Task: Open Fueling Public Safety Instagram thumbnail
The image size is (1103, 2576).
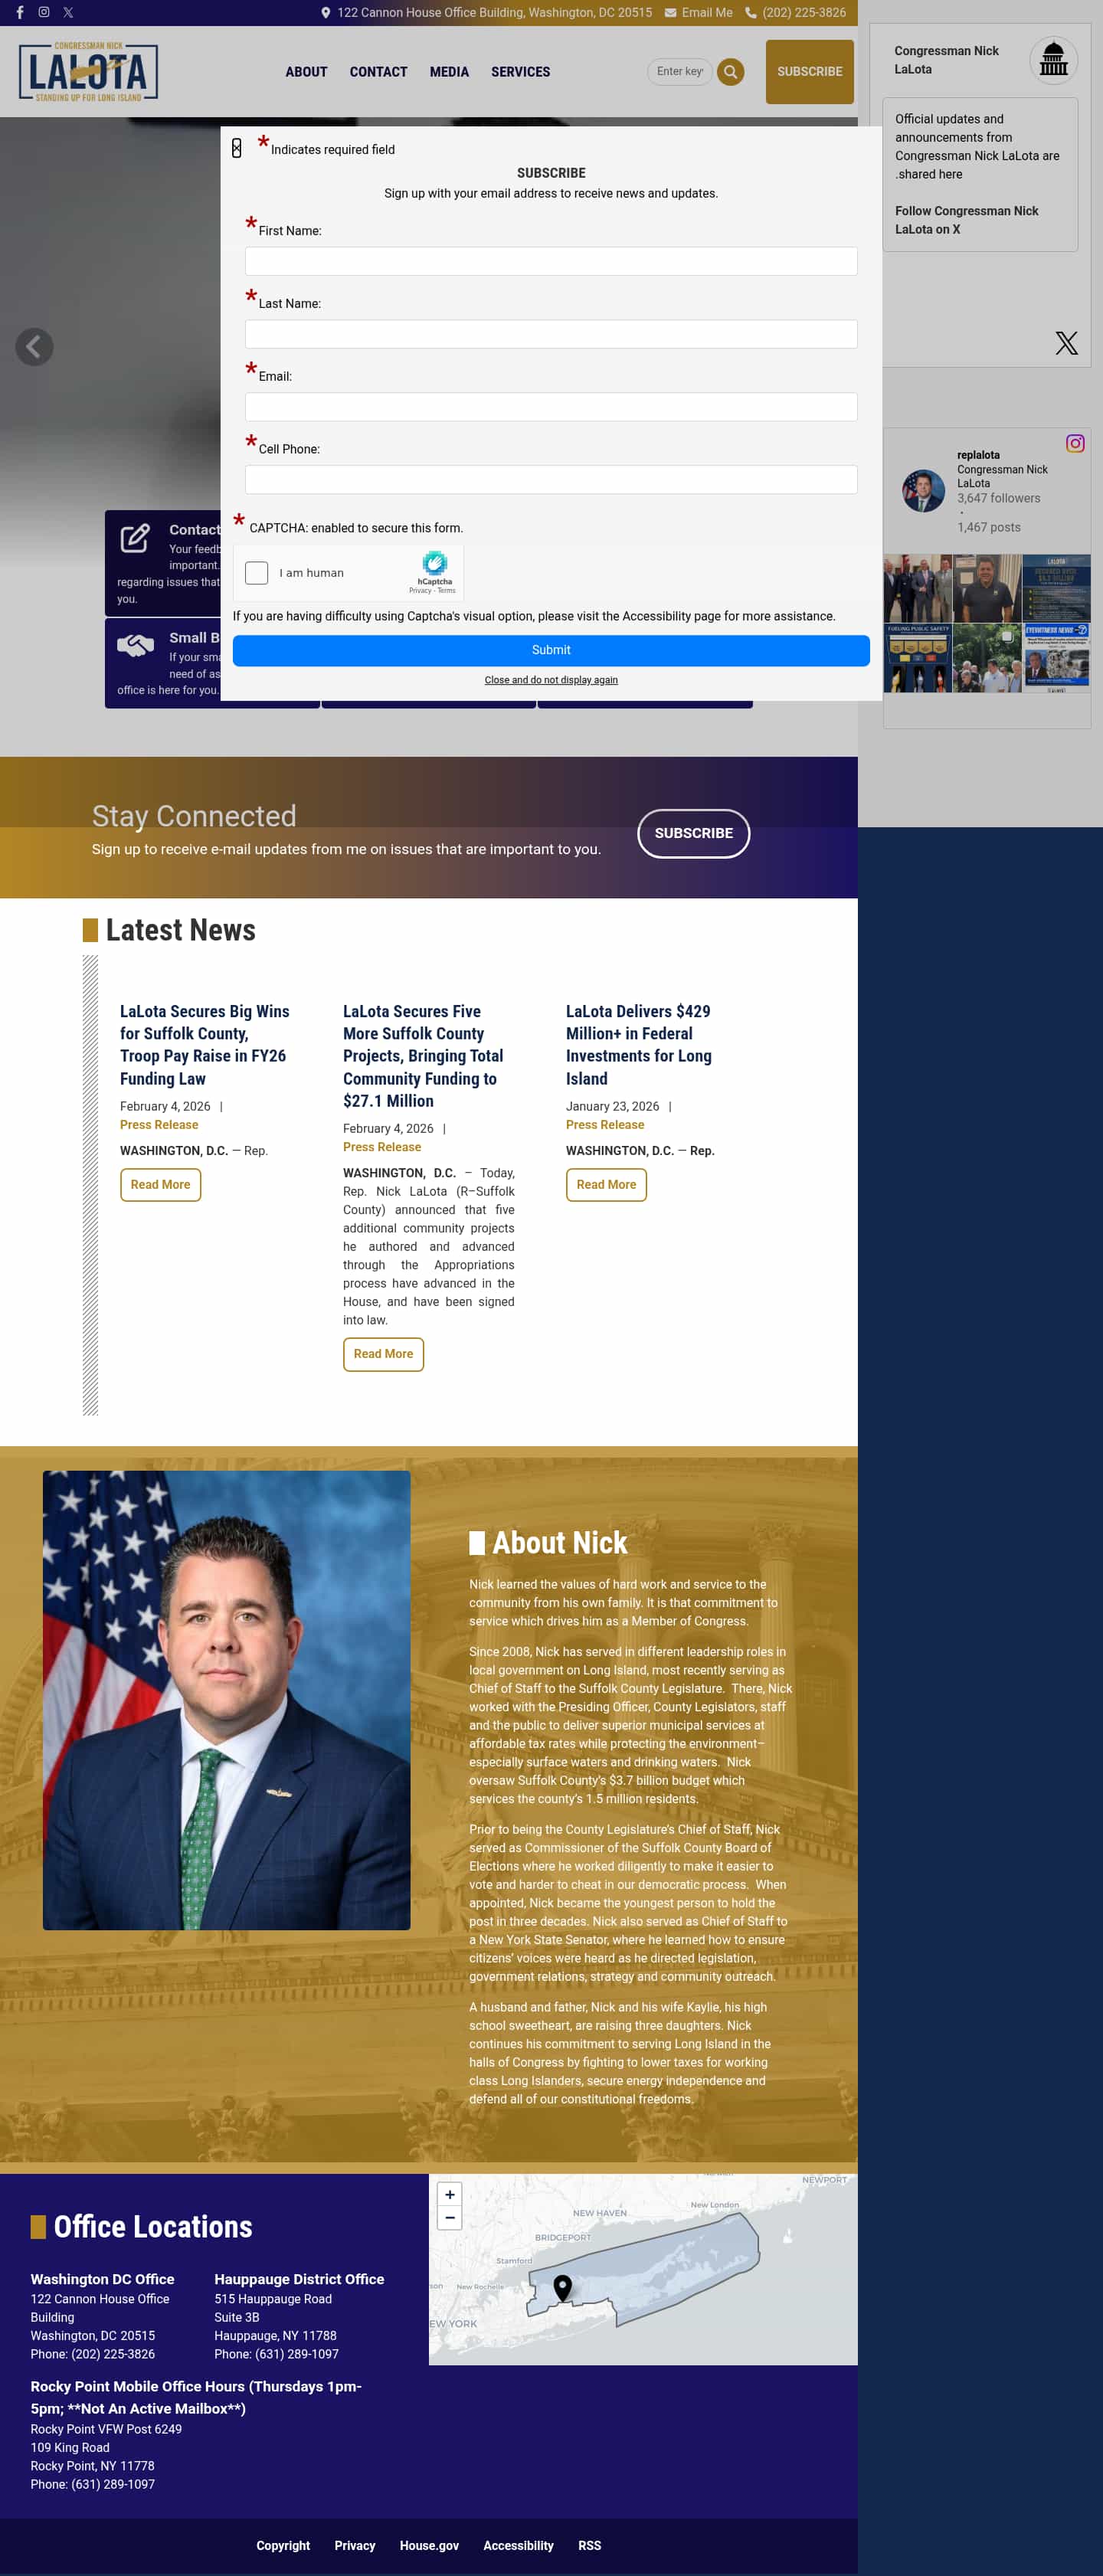Action: coord(917,658)
